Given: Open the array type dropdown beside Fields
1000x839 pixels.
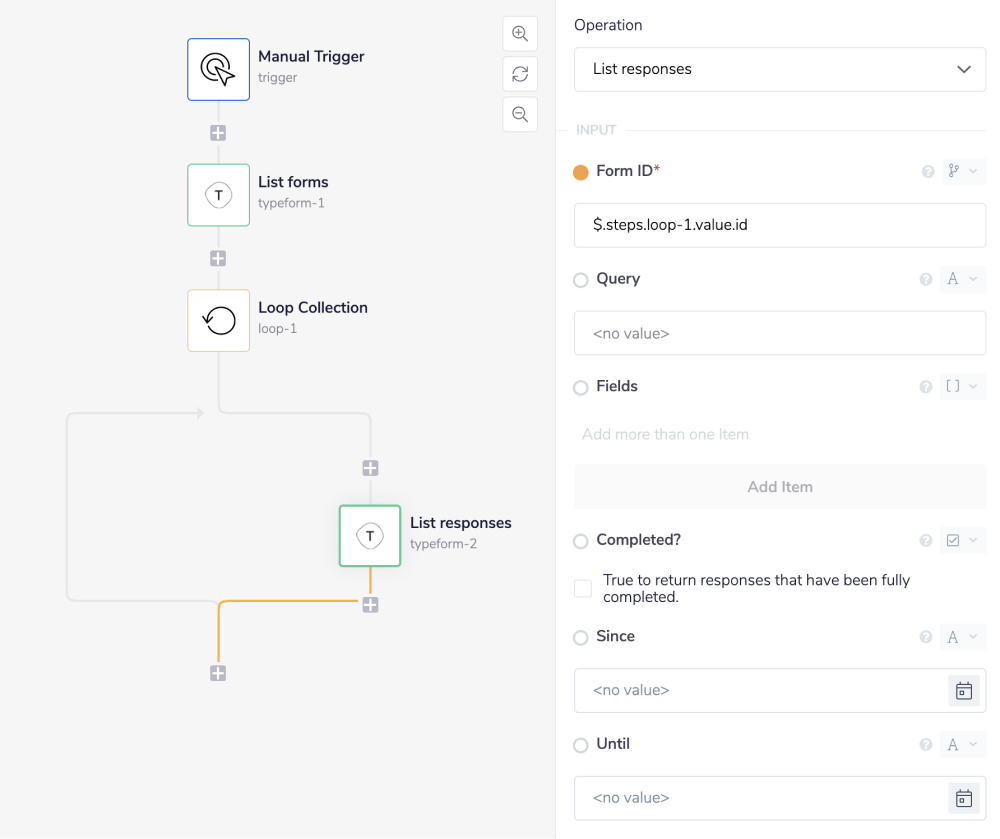Looking at the screenshot, I should 962,386.
